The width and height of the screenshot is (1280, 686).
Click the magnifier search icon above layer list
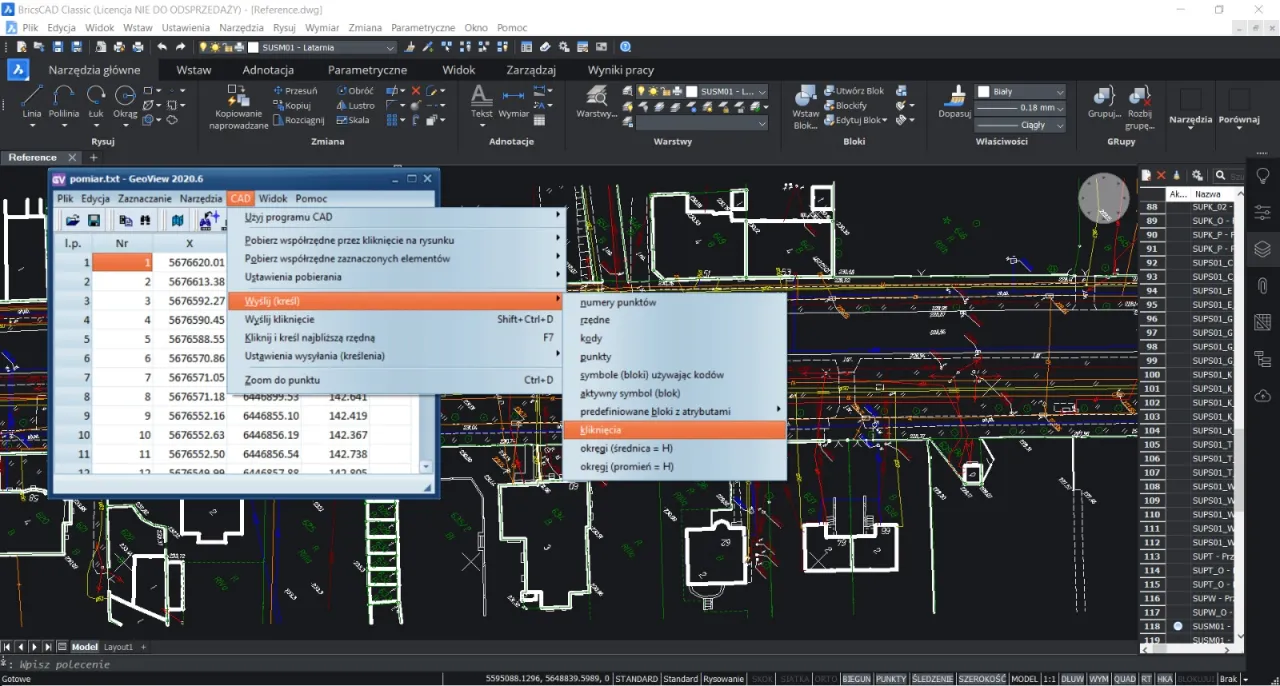pyautogui.click(x=1220, y=174)
